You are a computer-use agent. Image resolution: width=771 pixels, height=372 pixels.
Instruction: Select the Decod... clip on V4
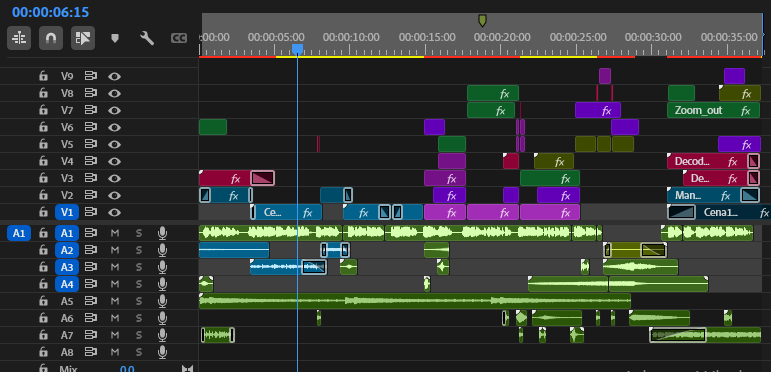(713, 161)
